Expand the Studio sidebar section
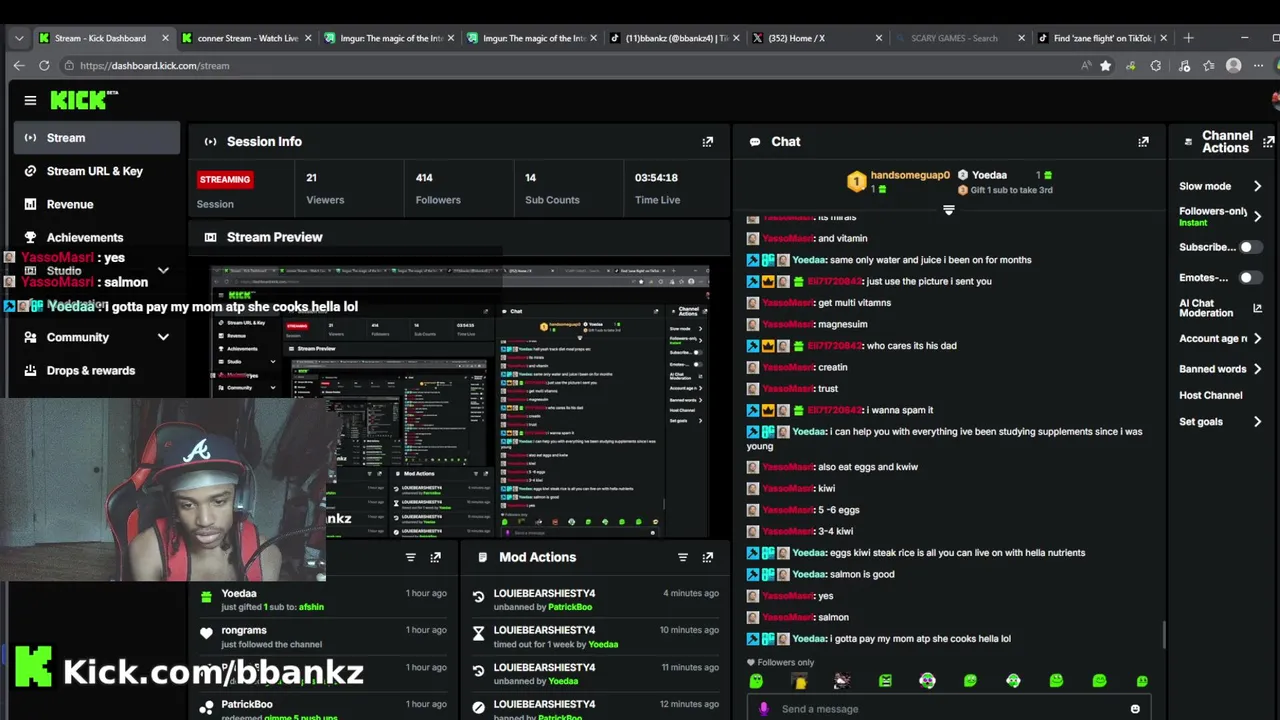The width and height of the screenshot is (1280, 720). 163,270
